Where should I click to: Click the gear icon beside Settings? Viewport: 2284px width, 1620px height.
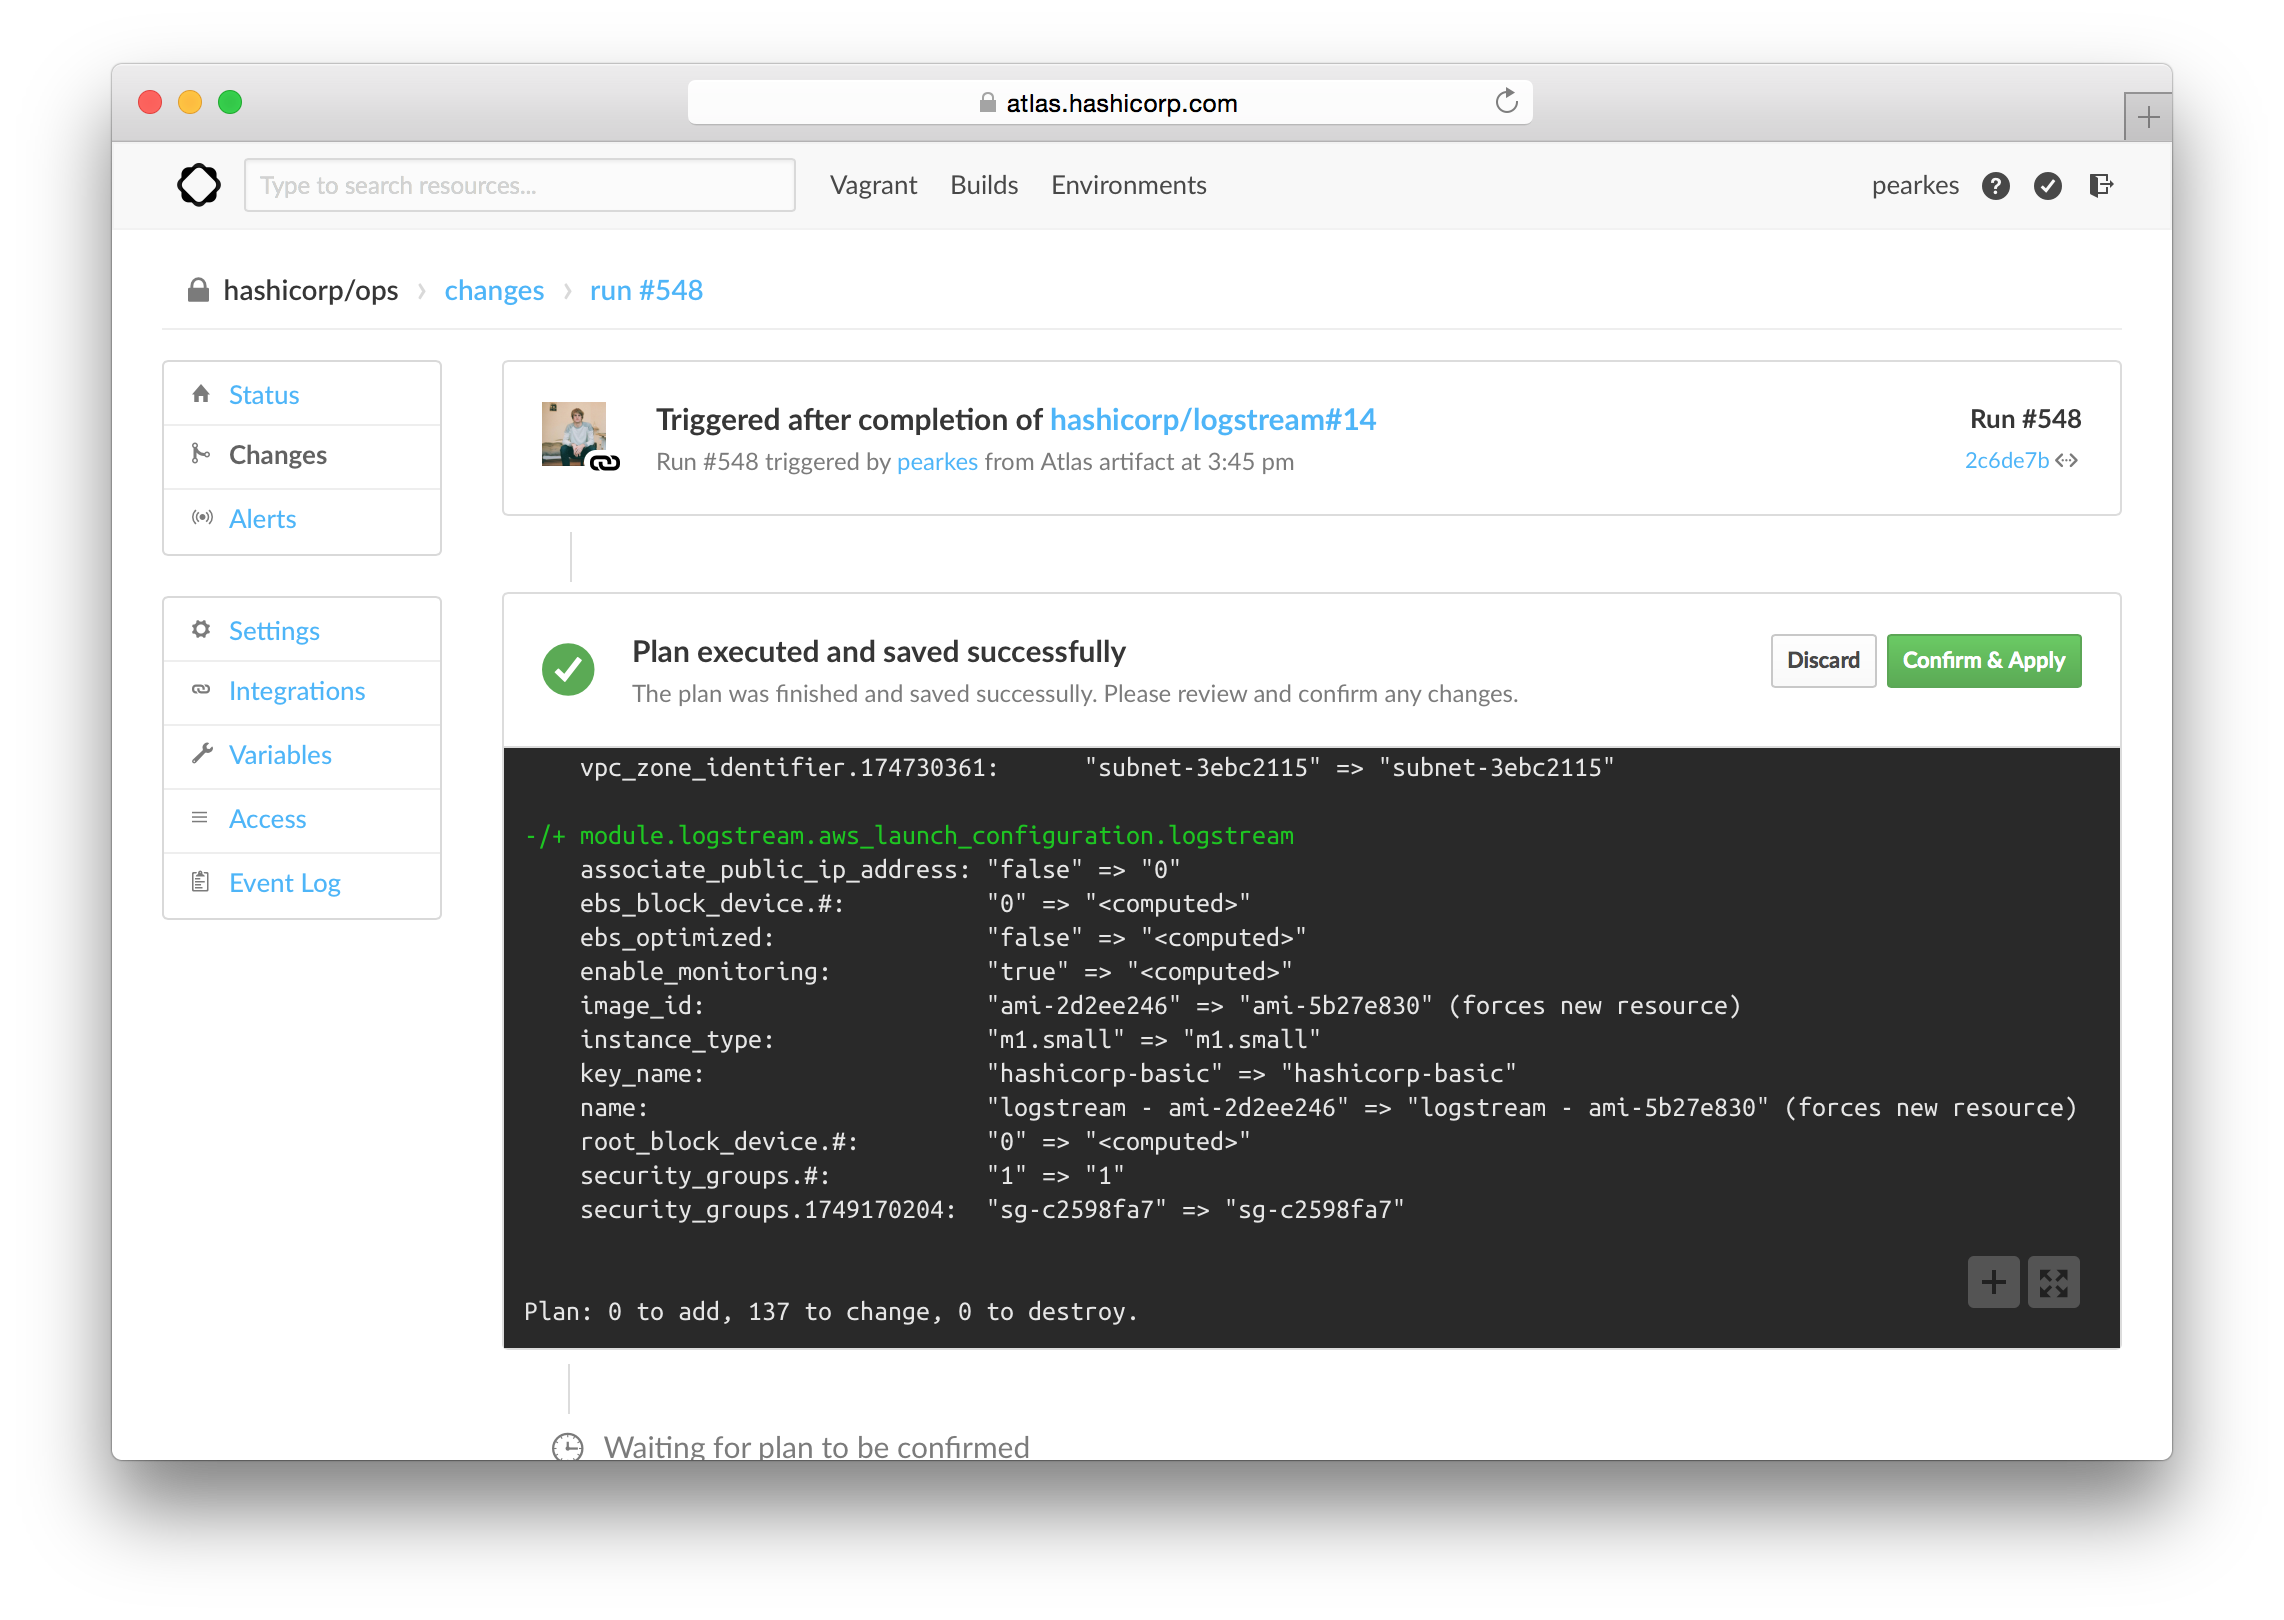tap(201, 630)
